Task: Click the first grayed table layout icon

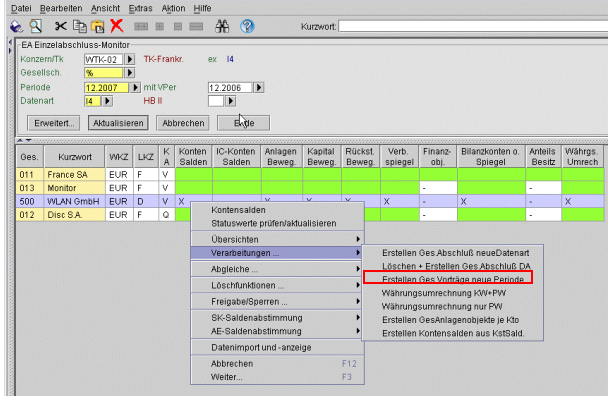Action: pos(141,26)
